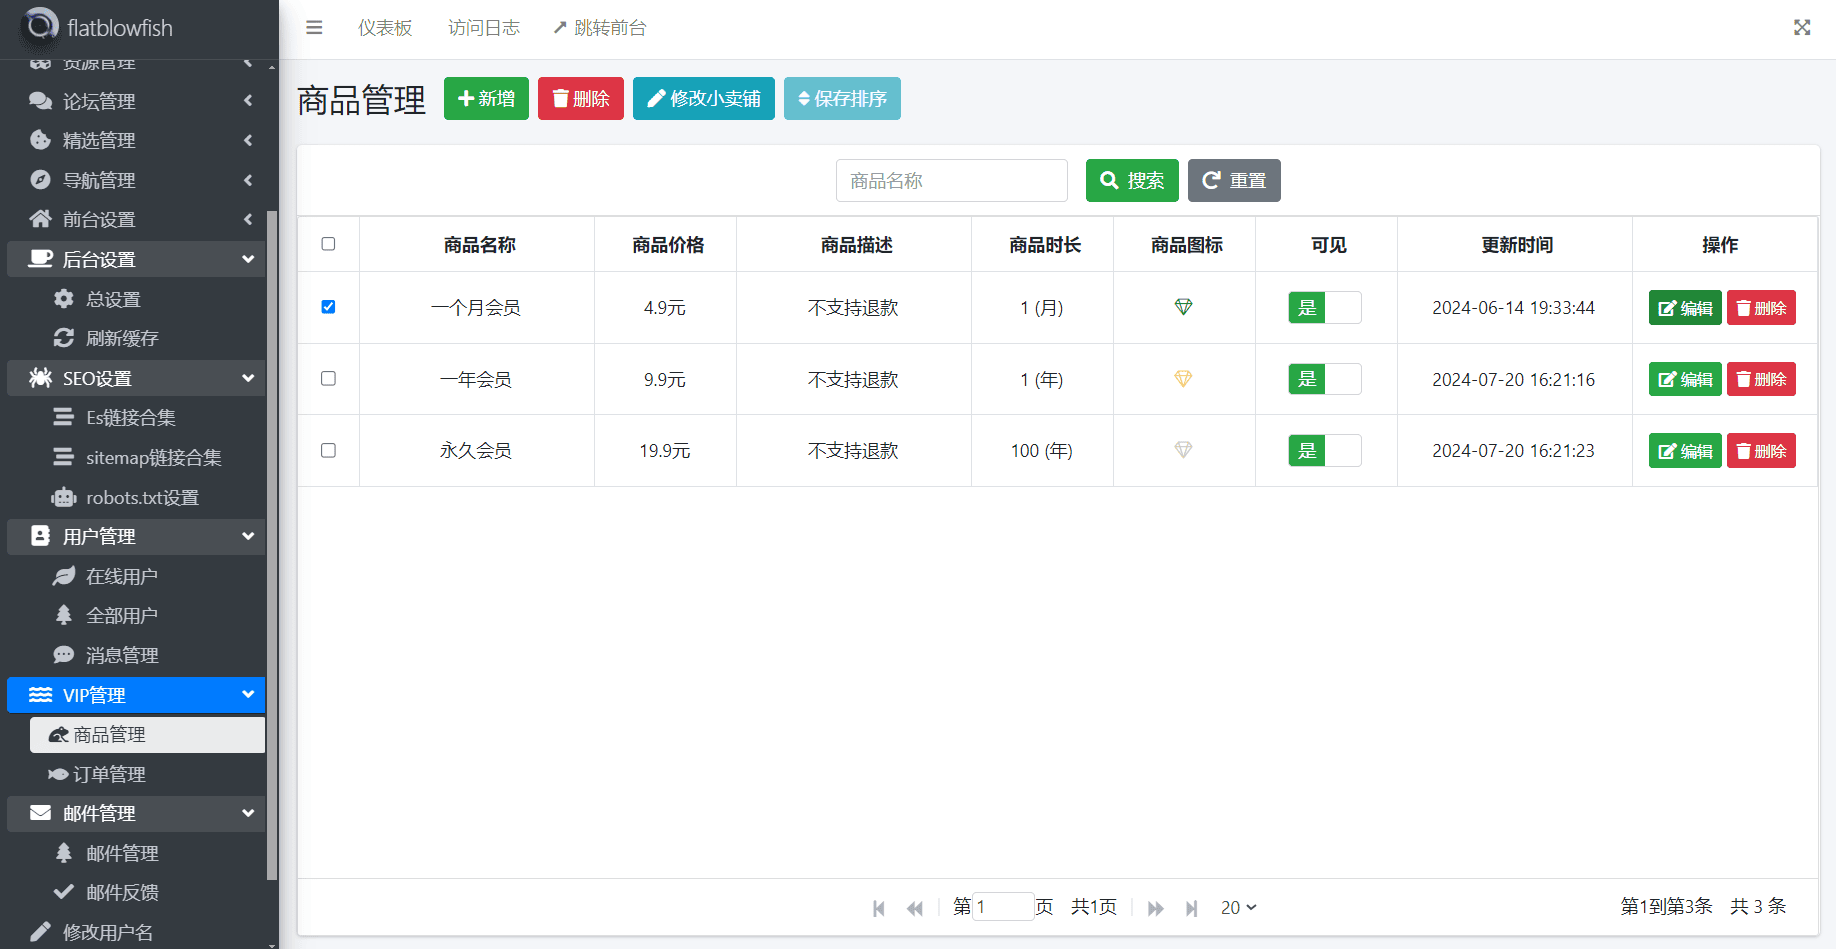
Task: Open 邮件管理 sub-item with tree icon
Action: (x=136, y=853)
